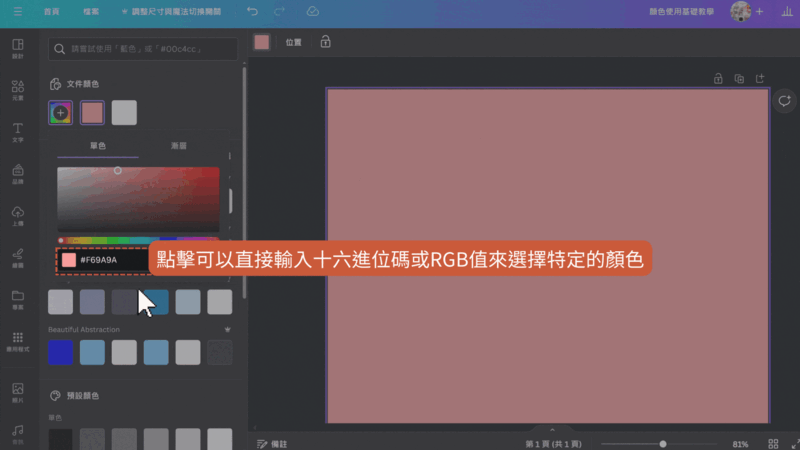Image resolution: width=800 pixels, height=450 pixels.
Task: Click the color search input box
Action: [x=146, y=48]
